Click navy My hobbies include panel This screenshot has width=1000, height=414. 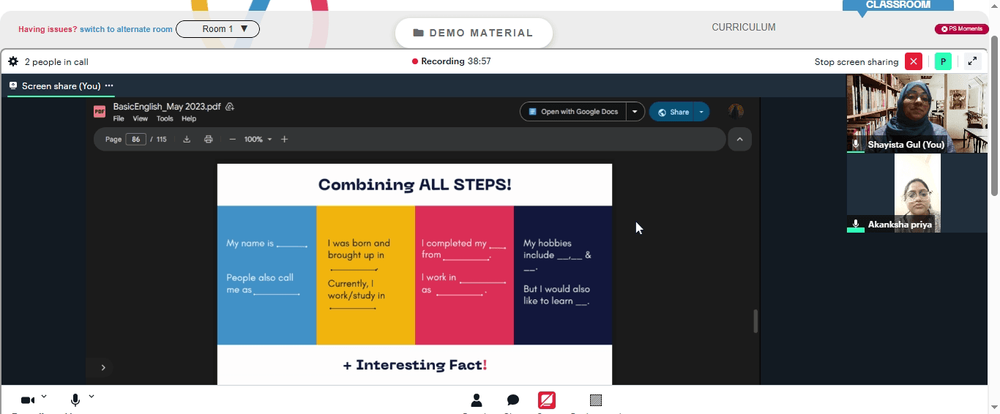pyautogui.click(x=563, y=275)
